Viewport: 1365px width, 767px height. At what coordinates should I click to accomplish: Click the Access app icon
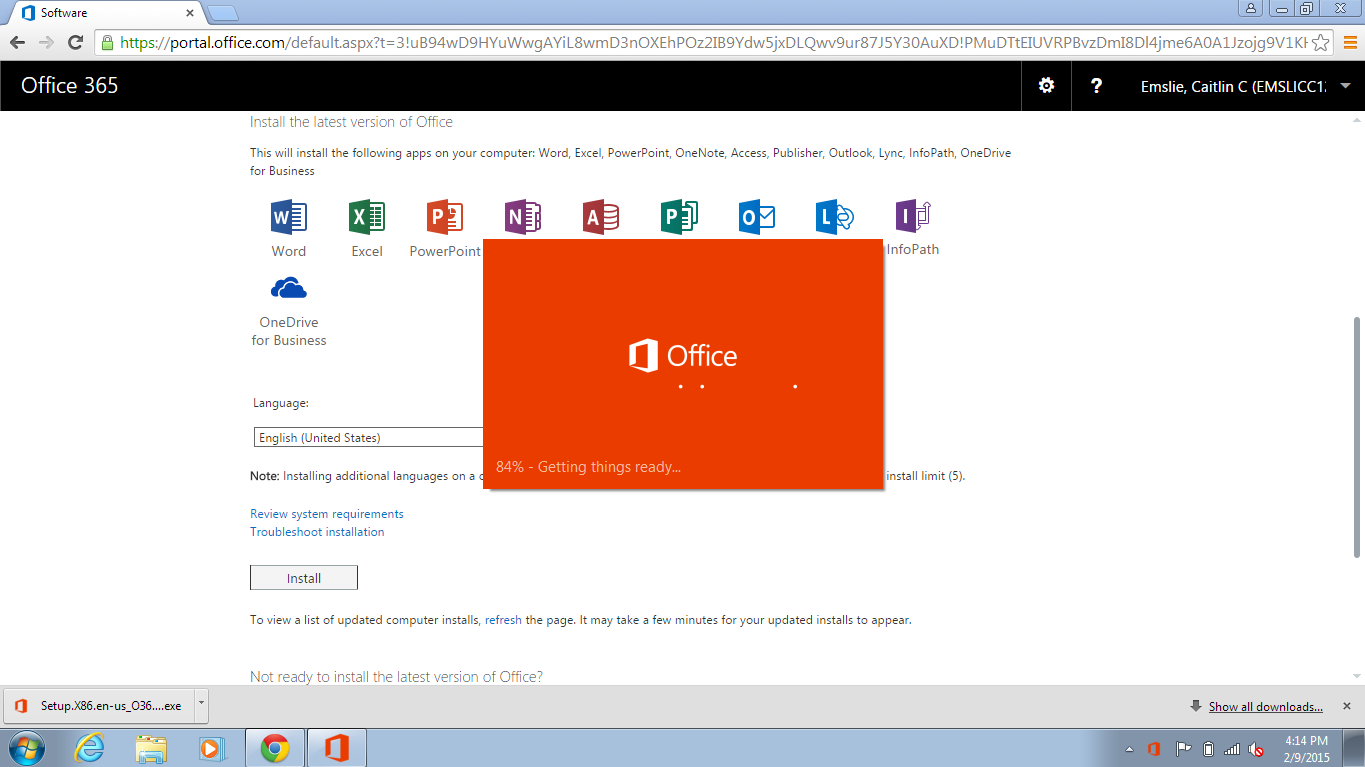pos(601,217)
